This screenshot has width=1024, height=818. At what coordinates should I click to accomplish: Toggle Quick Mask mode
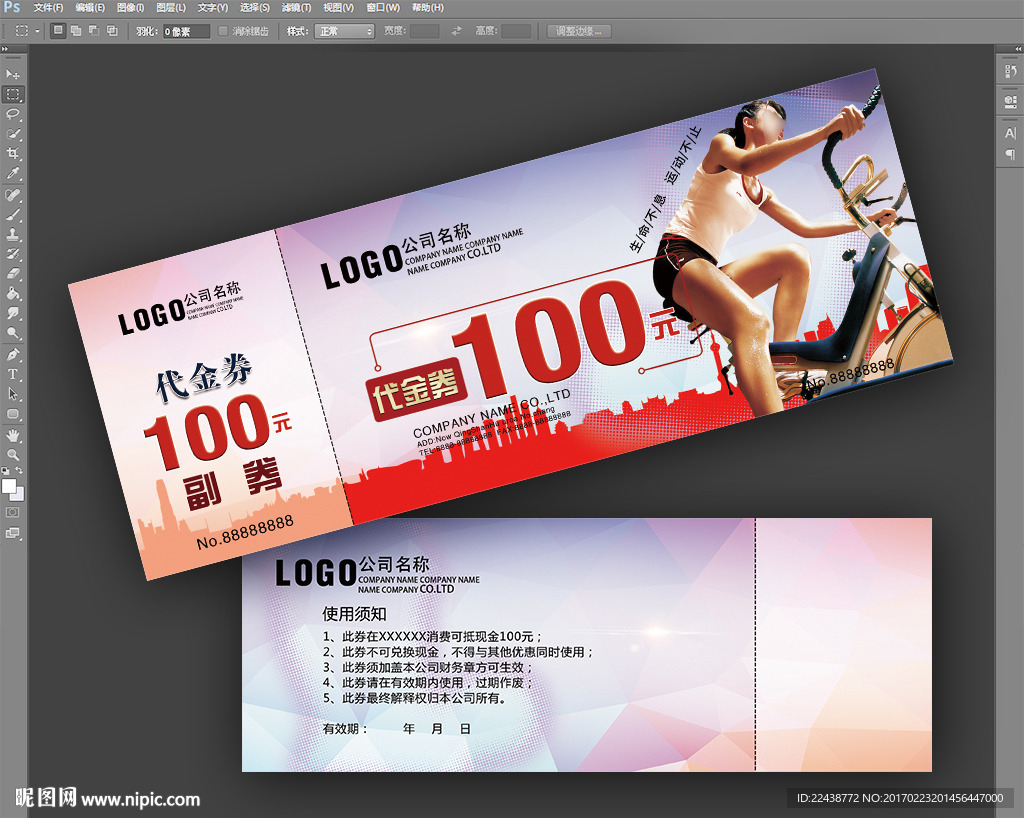pos(12,512)
